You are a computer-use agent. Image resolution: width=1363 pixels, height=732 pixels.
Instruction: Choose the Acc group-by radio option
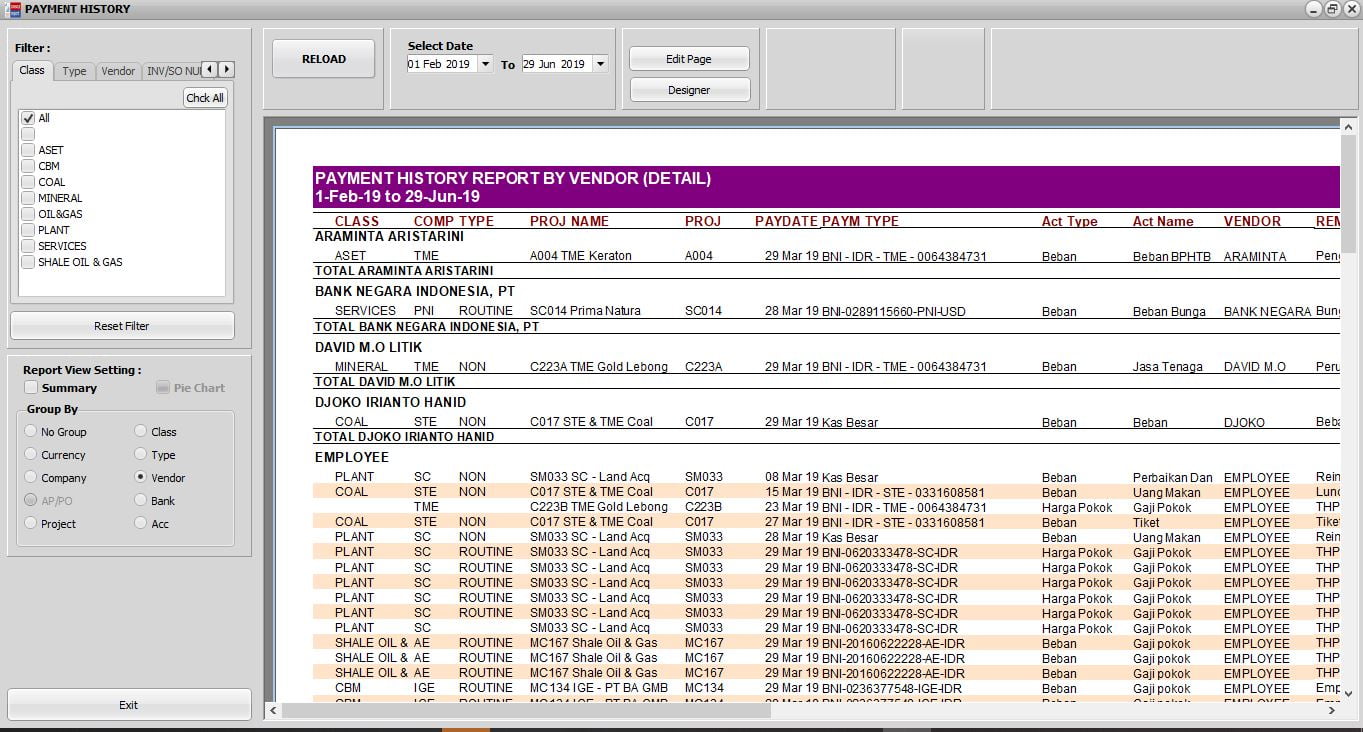pyautogui.click(x=141, y=524)
